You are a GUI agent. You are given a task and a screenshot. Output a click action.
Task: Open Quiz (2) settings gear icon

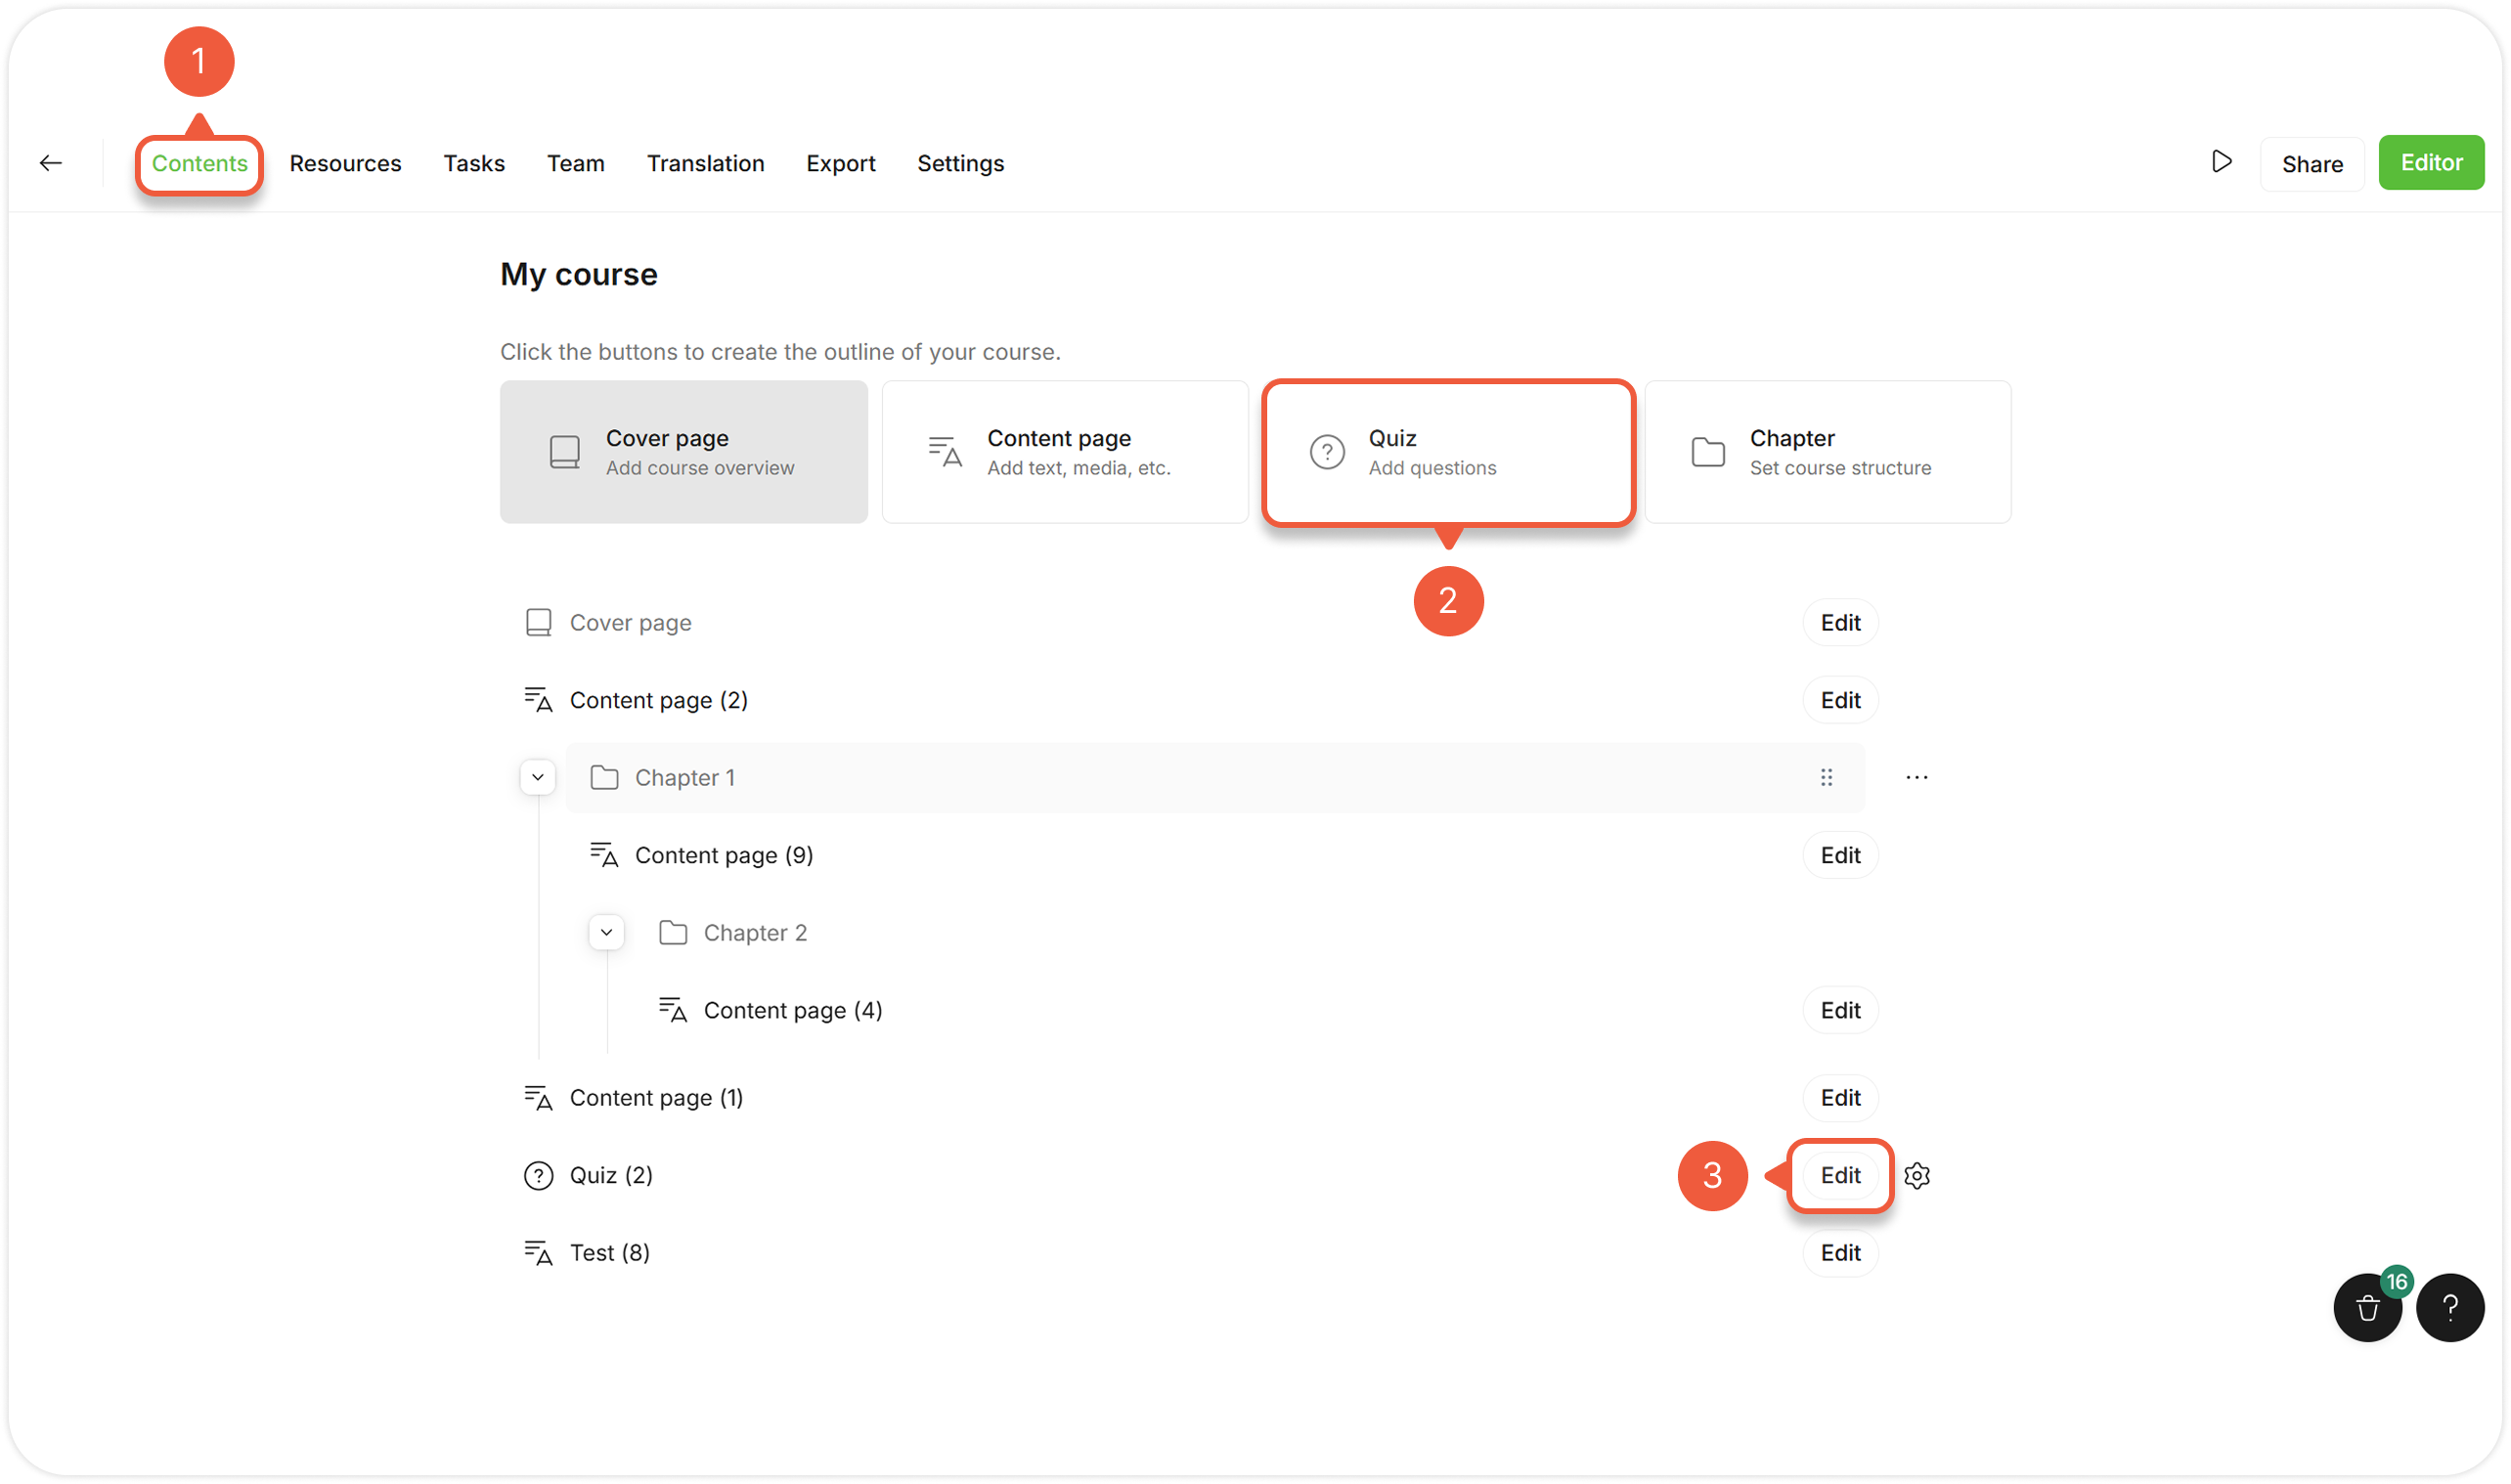[x=1916, y=1176]
